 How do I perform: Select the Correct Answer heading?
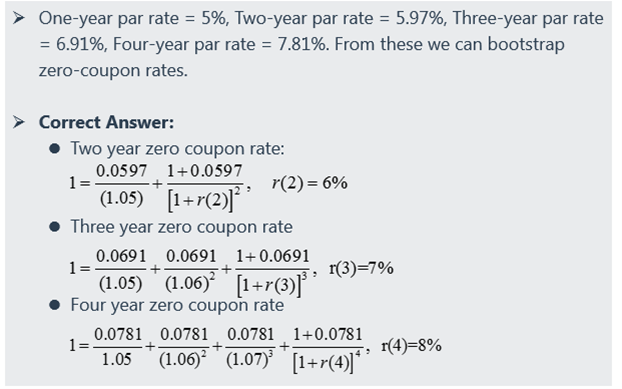[106, 122]
